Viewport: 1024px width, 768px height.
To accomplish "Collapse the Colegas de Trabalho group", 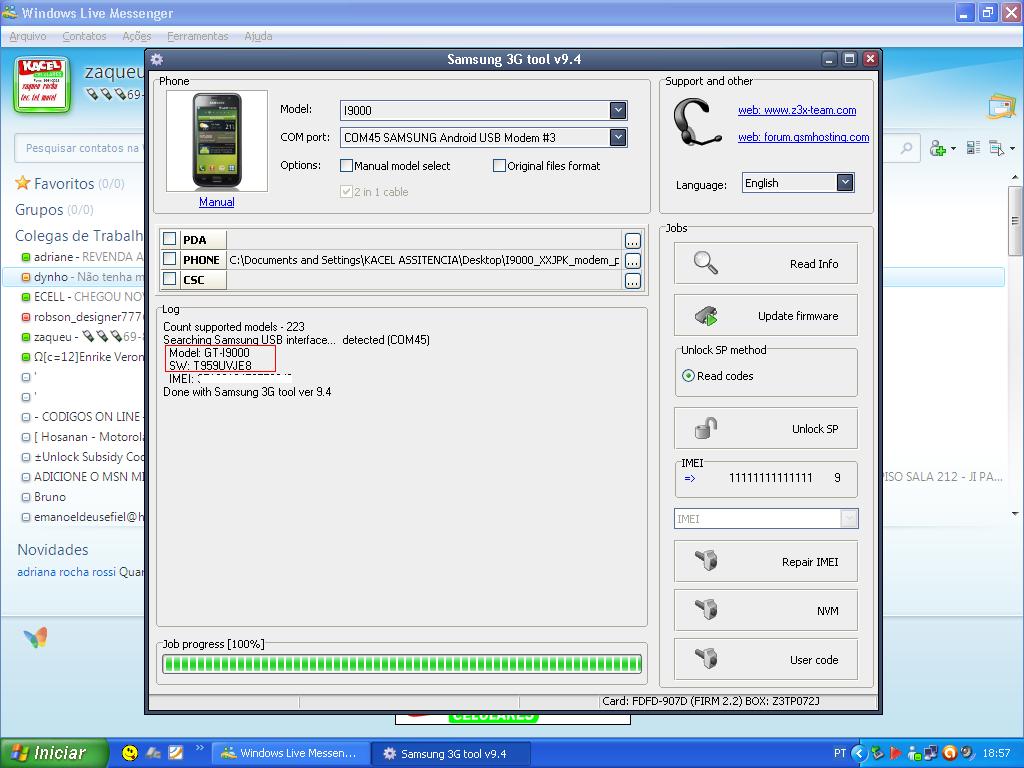I will pyautogui.click(x=79, y=236).
